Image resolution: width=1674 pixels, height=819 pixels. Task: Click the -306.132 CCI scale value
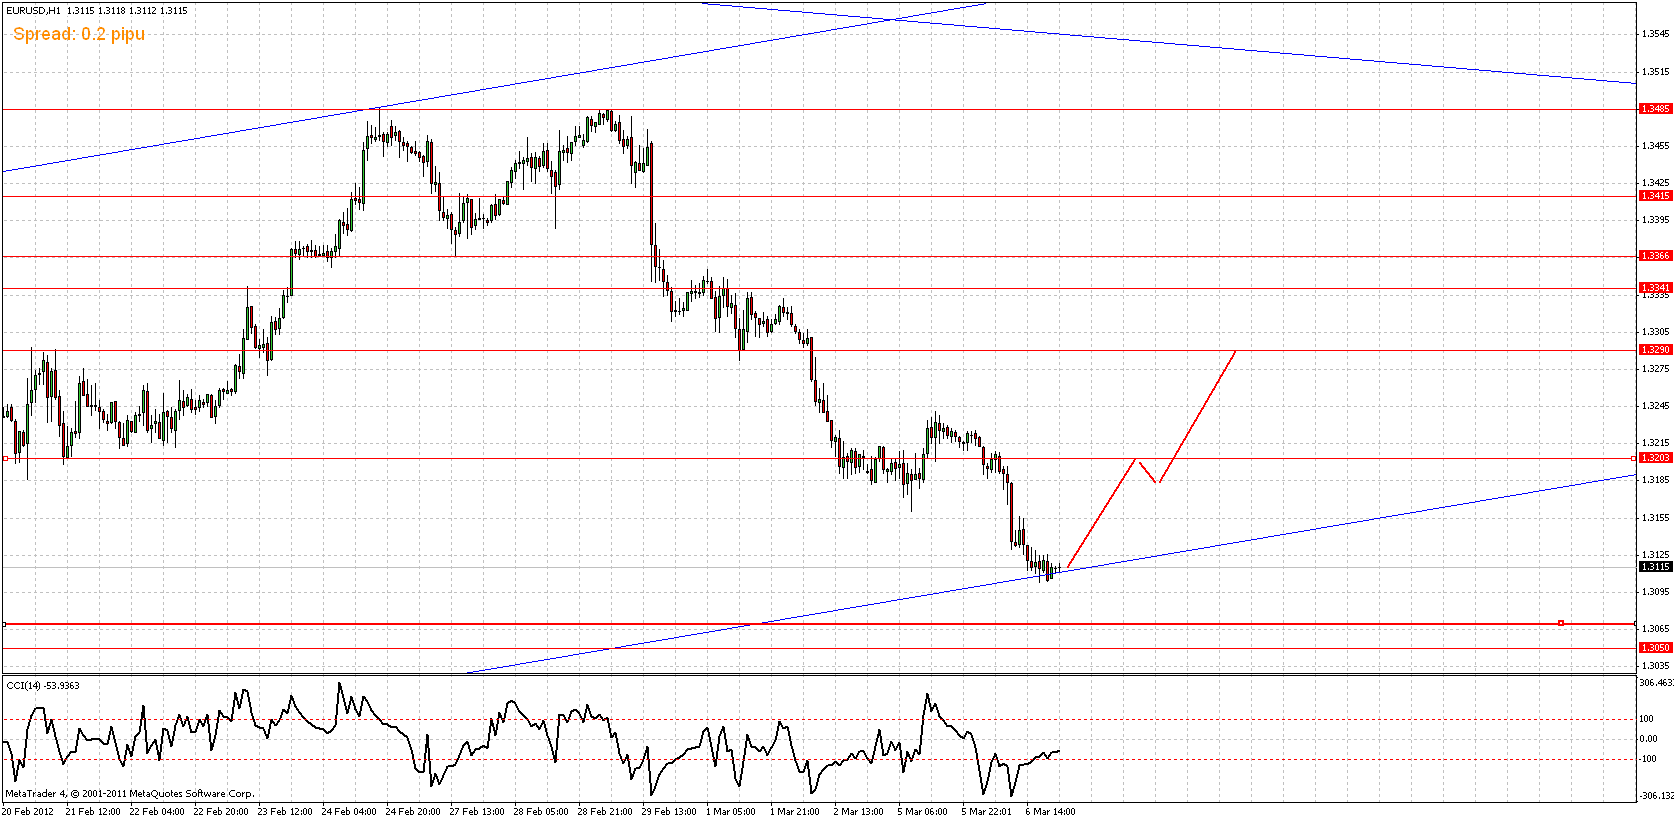click(x=1656, y=796)
